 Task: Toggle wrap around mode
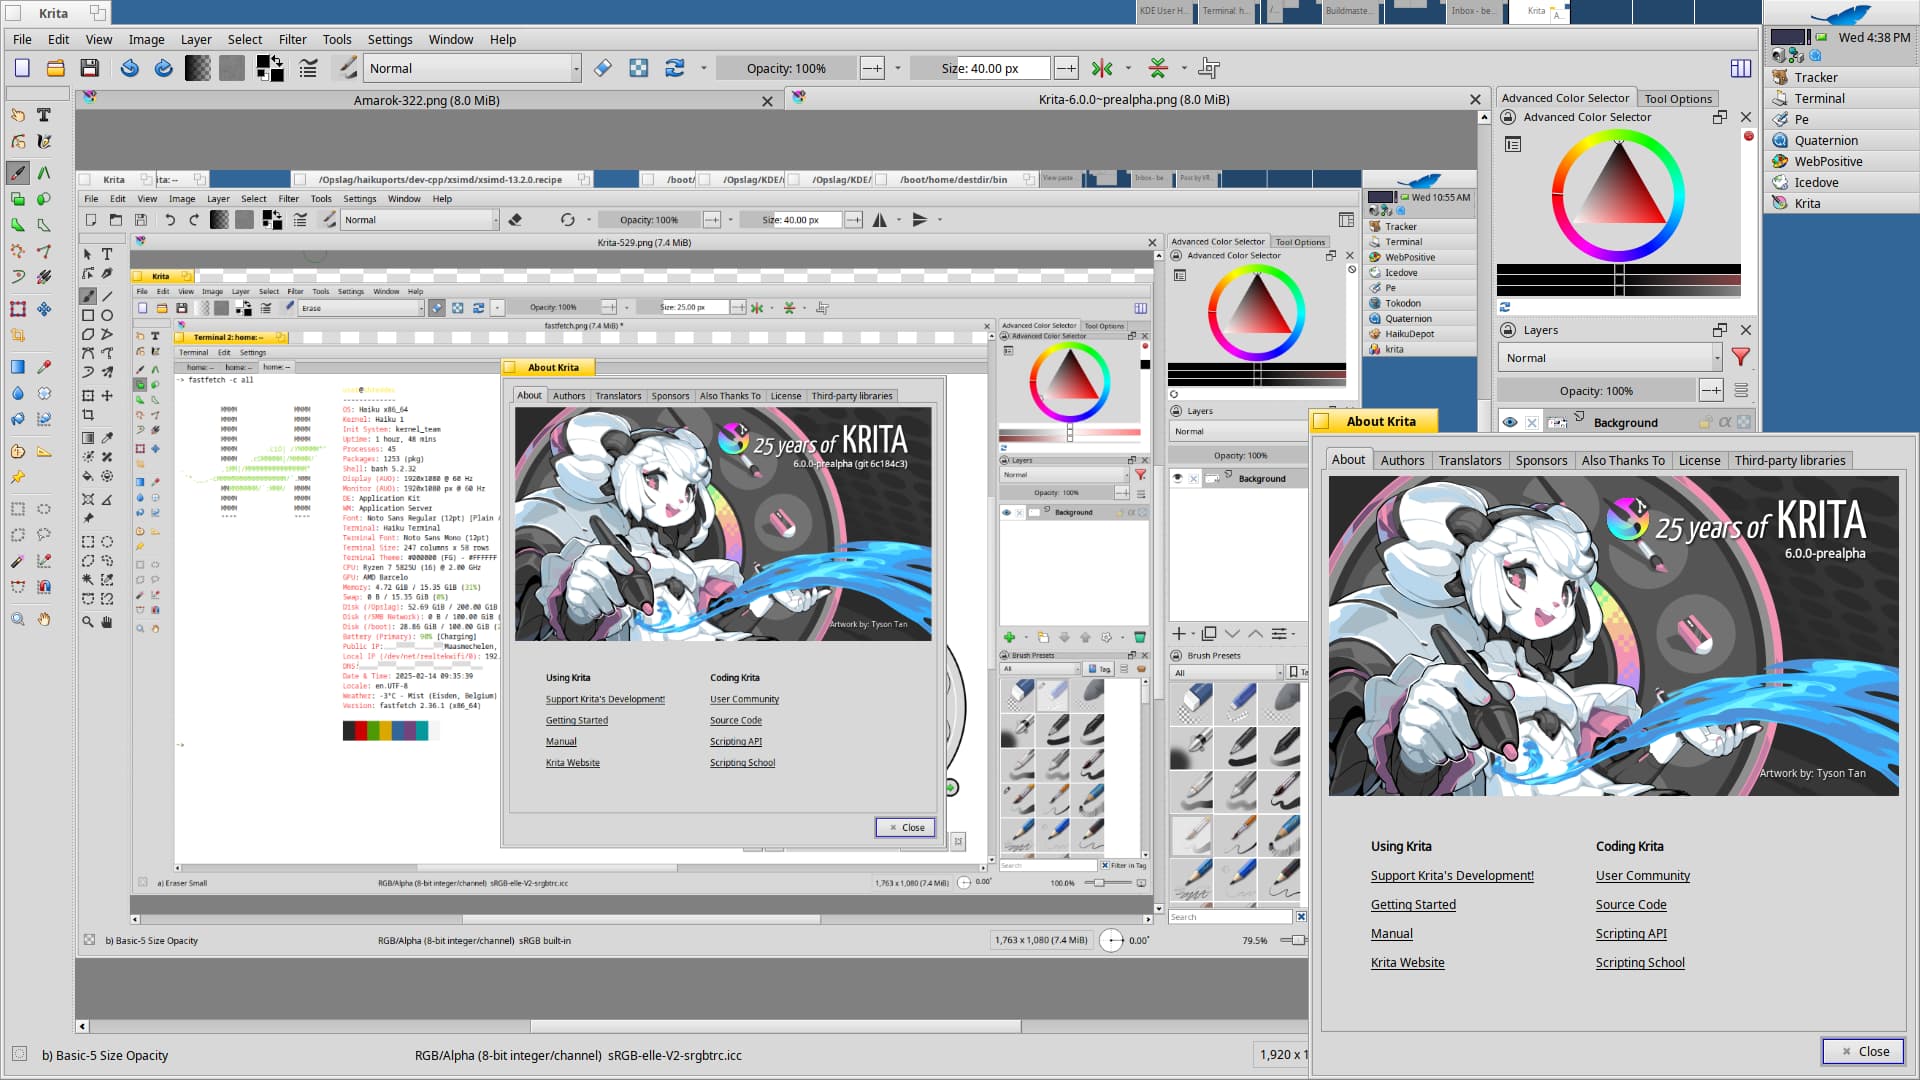coord(1209,68)
